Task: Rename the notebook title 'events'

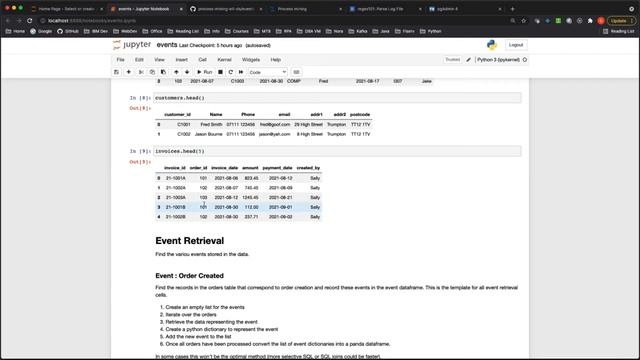Action: pyautogui.click(x=167, y=45)
